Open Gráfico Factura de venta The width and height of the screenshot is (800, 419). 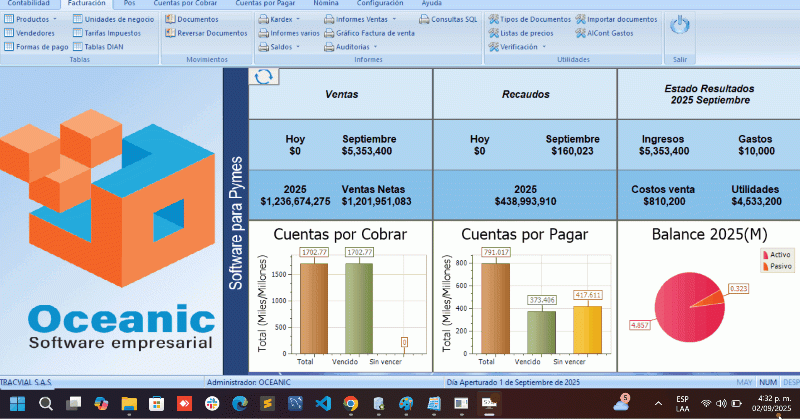(367, 33)
